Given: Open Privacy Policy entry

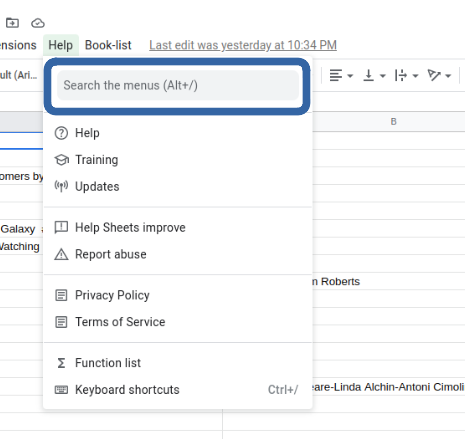Looking at the screenshot, I should [x=178, y=295].
